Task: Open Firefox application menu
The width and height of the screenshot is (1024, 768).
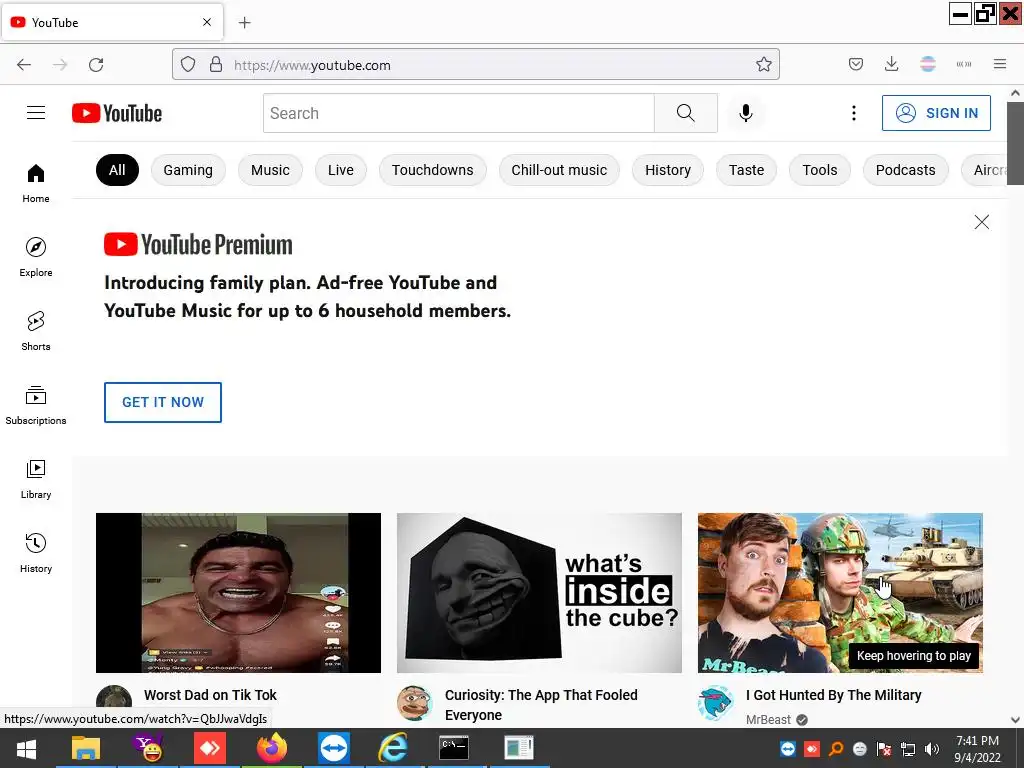Action: [x=1000, y=65]
